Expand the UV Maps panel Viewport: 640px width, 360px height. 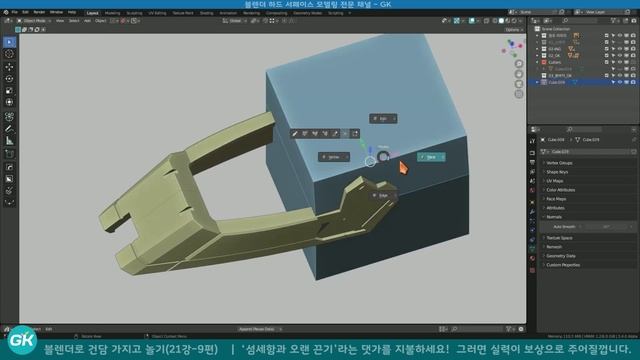pyautogui.click(x=555, y=181)
